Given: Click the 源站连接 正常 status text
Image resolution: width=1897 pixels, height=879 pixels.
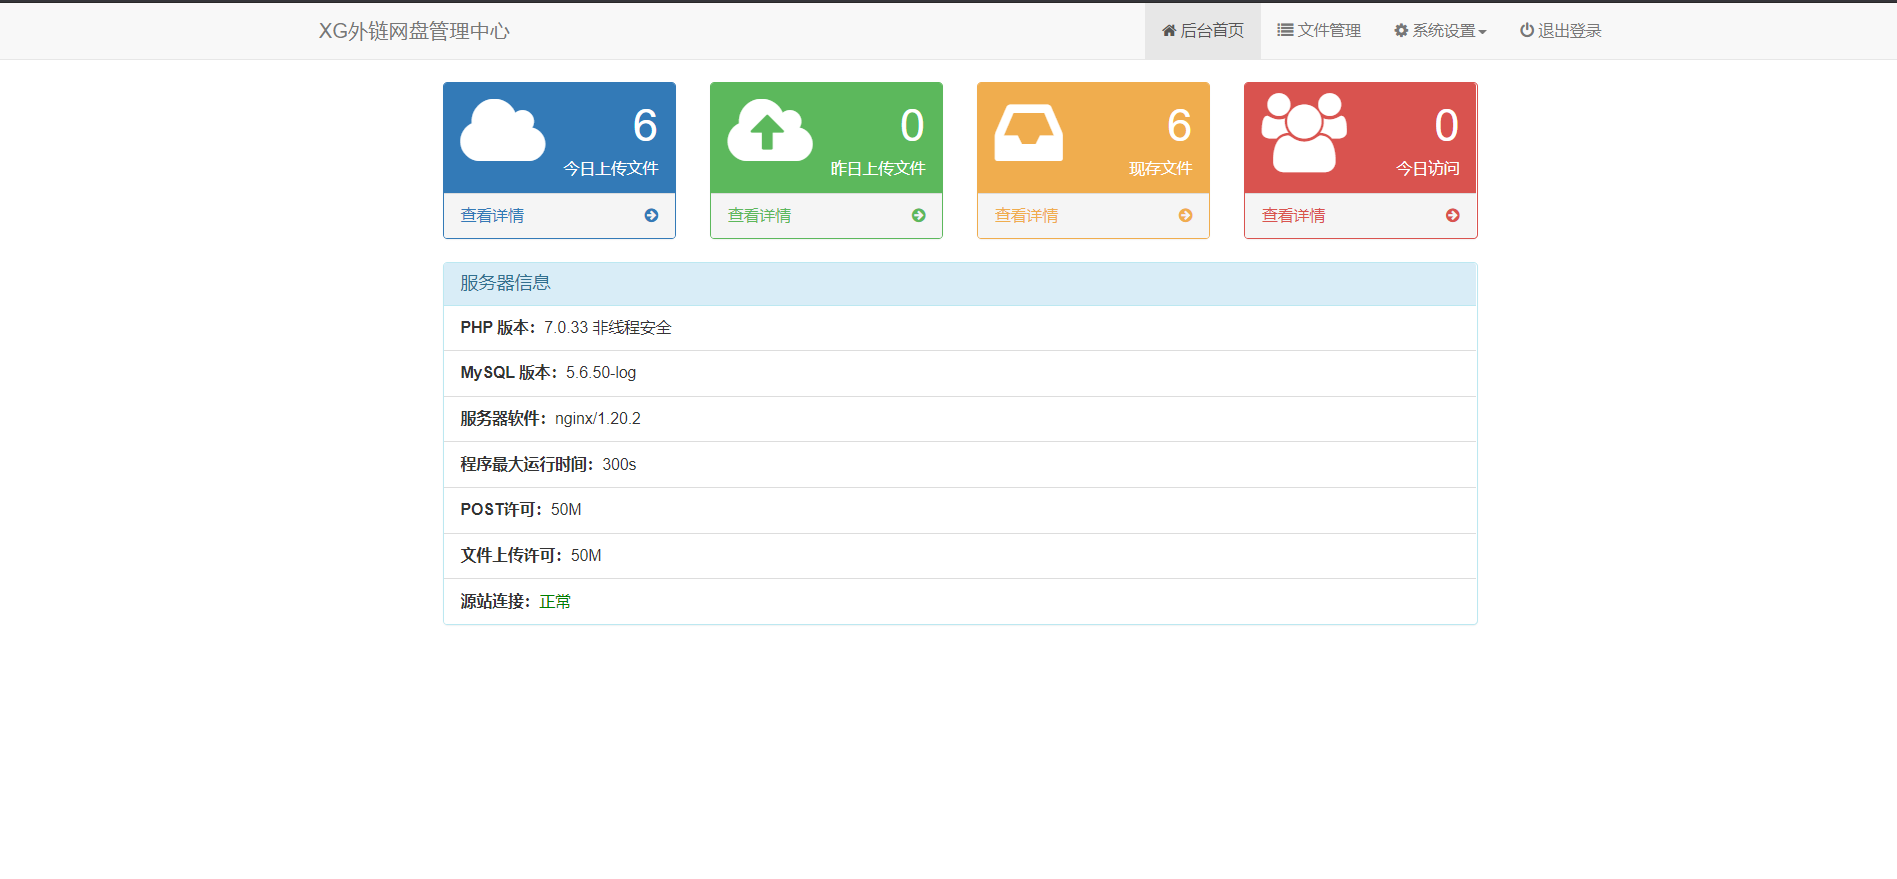Looking at the screenshot, I should click(555, 601).
